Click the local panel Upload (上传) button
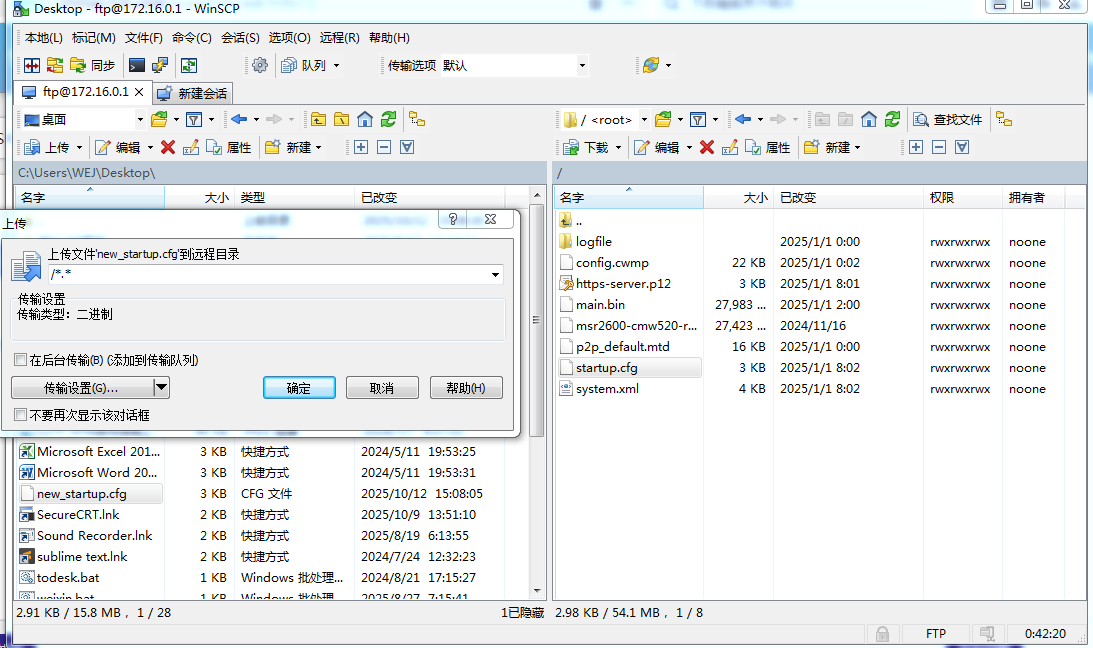1093x648 pixels. click(x=47, y=147)
